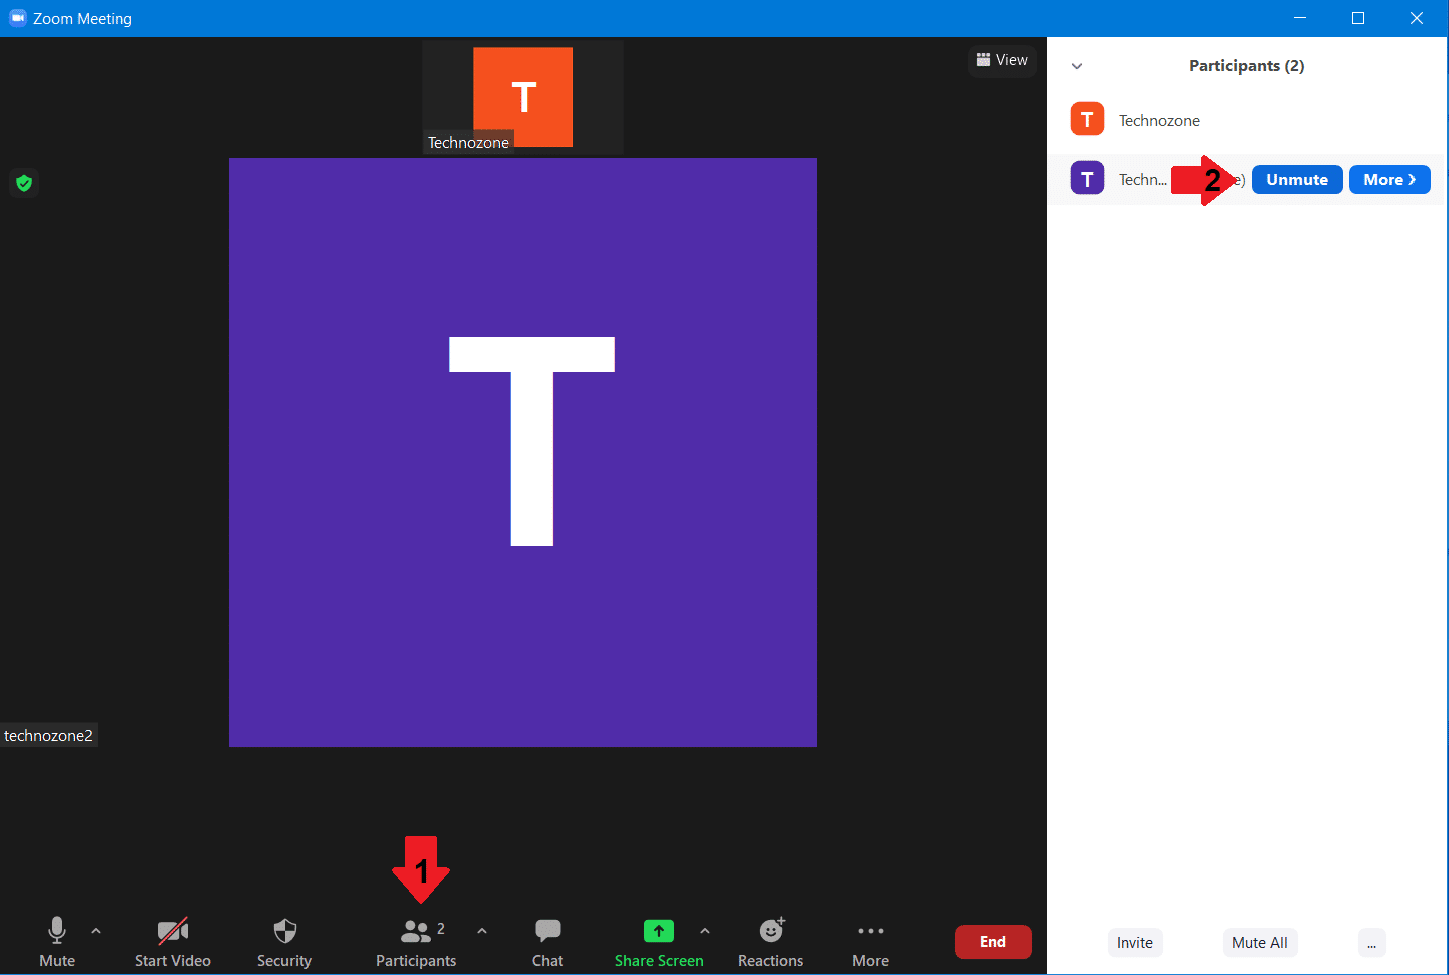The image size is (1449, 975).
Task: Click the More three-dots toolbar icon
Action: coord(870,932)
